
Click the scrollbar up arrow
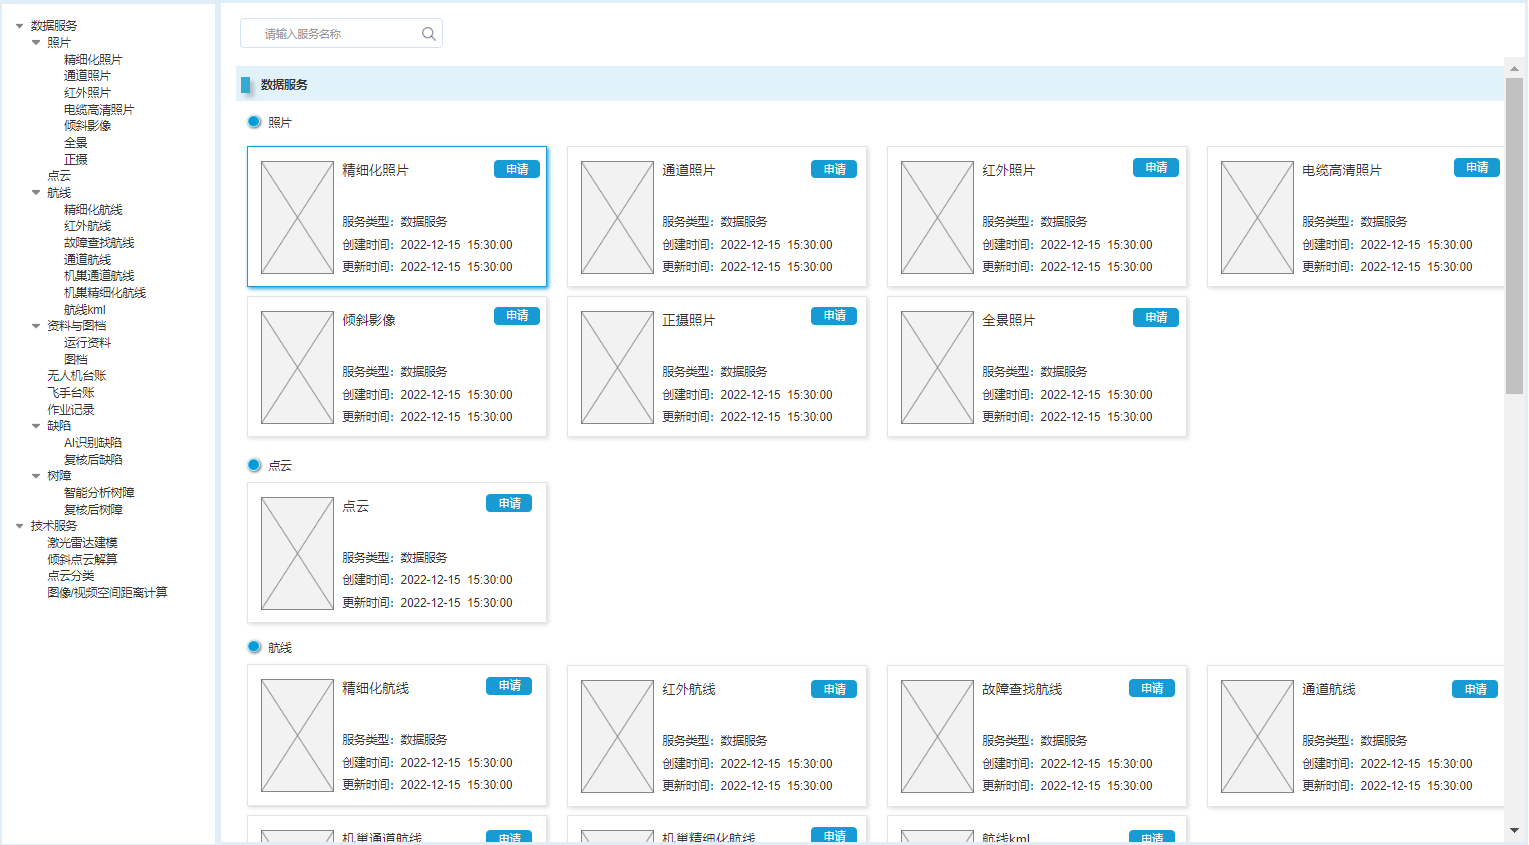pos(1514,68)
